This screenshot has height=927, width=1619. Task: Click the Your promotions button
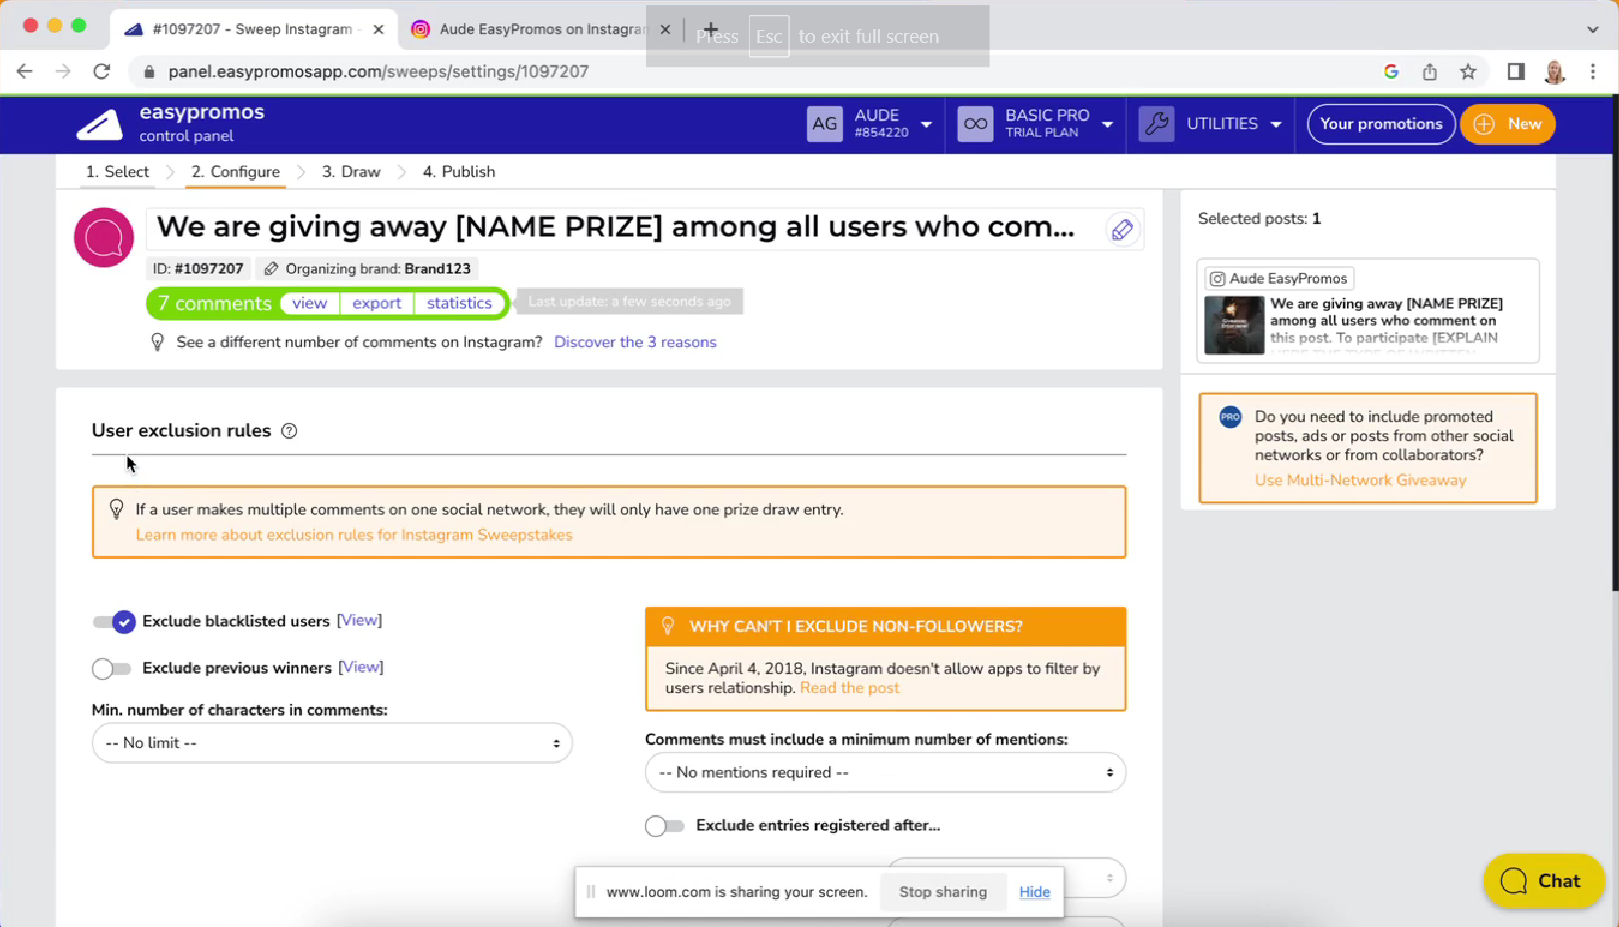(1380, 124)
